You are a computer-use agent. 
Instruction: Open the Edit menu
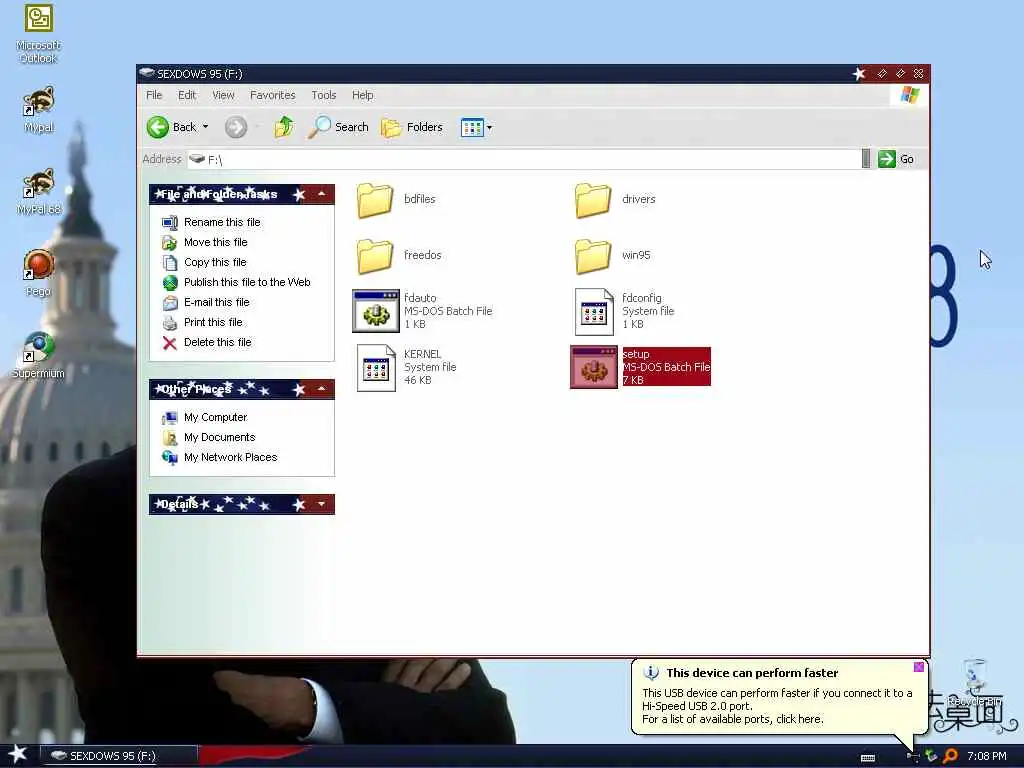pyautogui.click(x=187, y=95)
